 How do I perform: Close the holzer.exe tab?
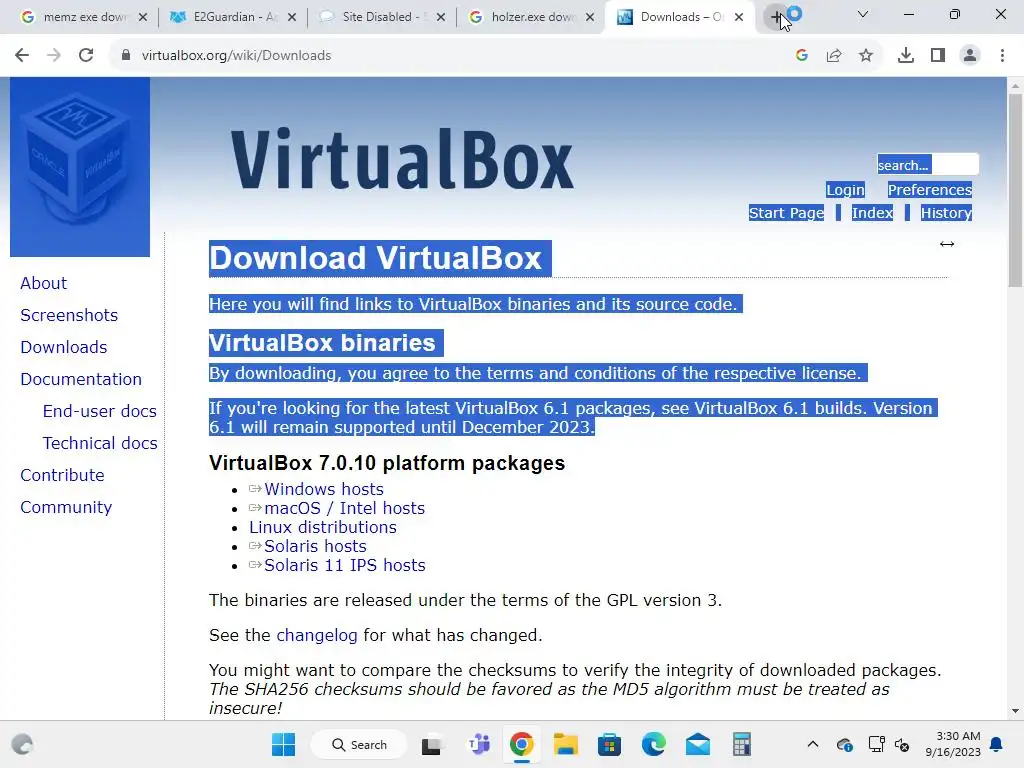coord(590,17)
